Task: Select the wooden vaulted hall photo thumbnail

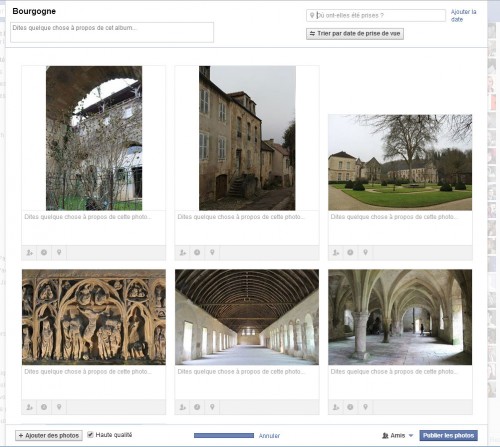Action: [x=247, y=317]
